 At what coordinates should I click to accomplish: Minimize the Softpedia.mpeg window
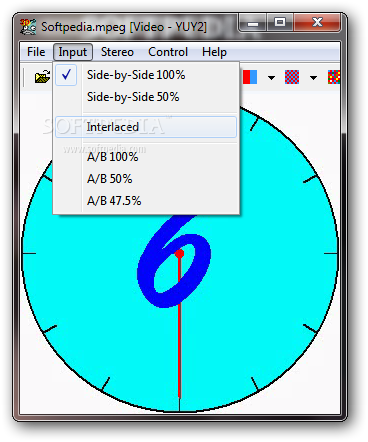(253, 23)
